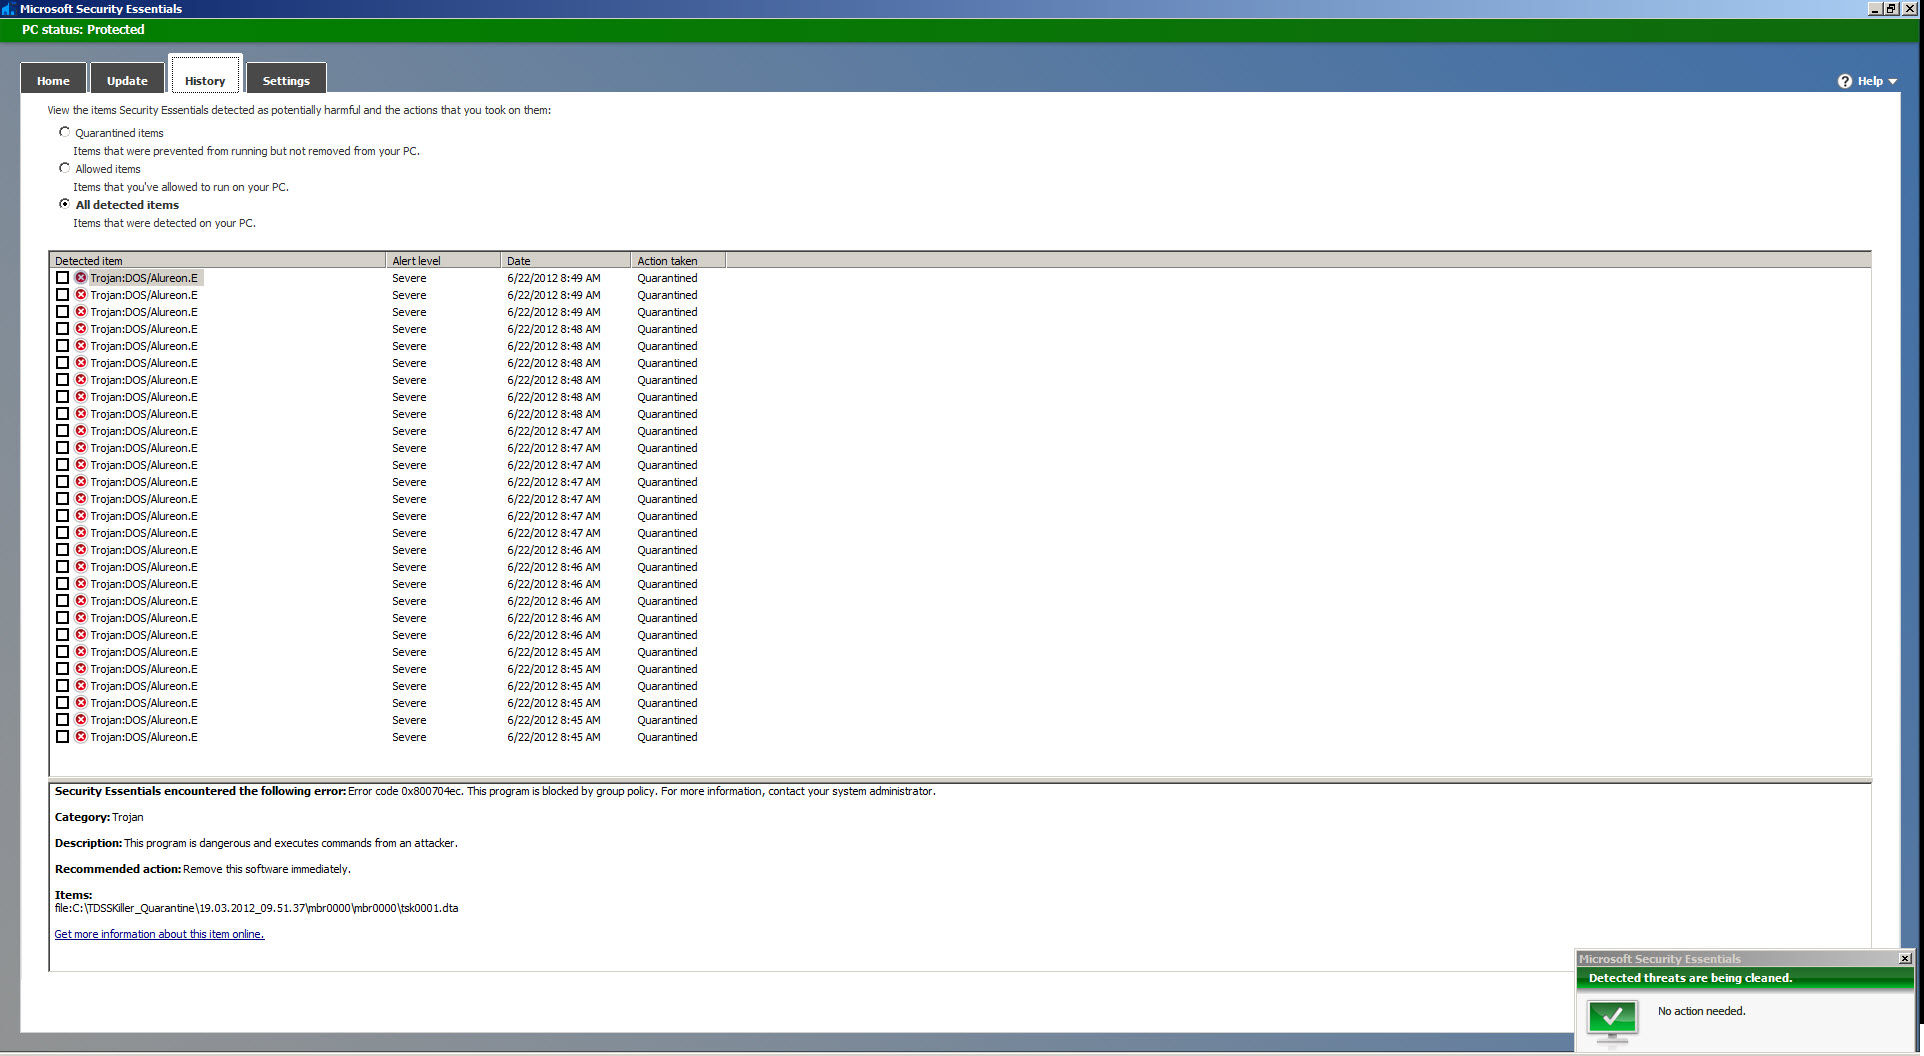Open the Home tab
The width and height of the screenshot is (1924, 1056).
(53, 80)
